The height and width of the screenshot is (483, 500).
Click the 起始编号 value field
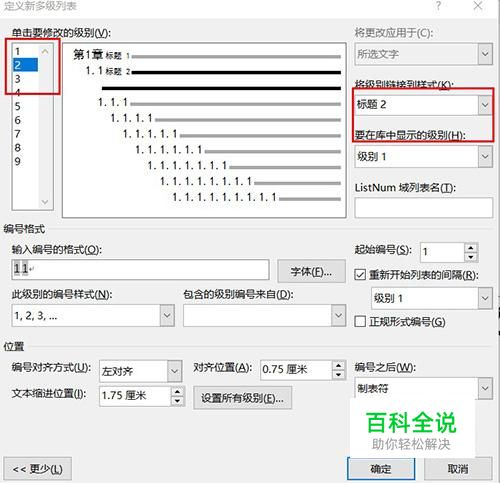442,252
